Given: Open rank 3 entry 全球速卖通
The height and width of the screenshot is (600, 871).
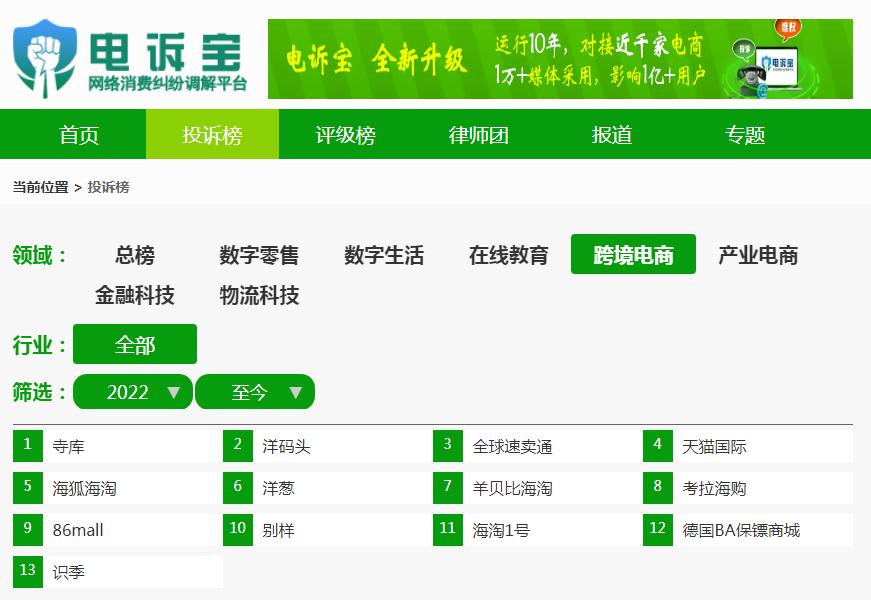Looking at the screenshot, I should tap(538, 446).
